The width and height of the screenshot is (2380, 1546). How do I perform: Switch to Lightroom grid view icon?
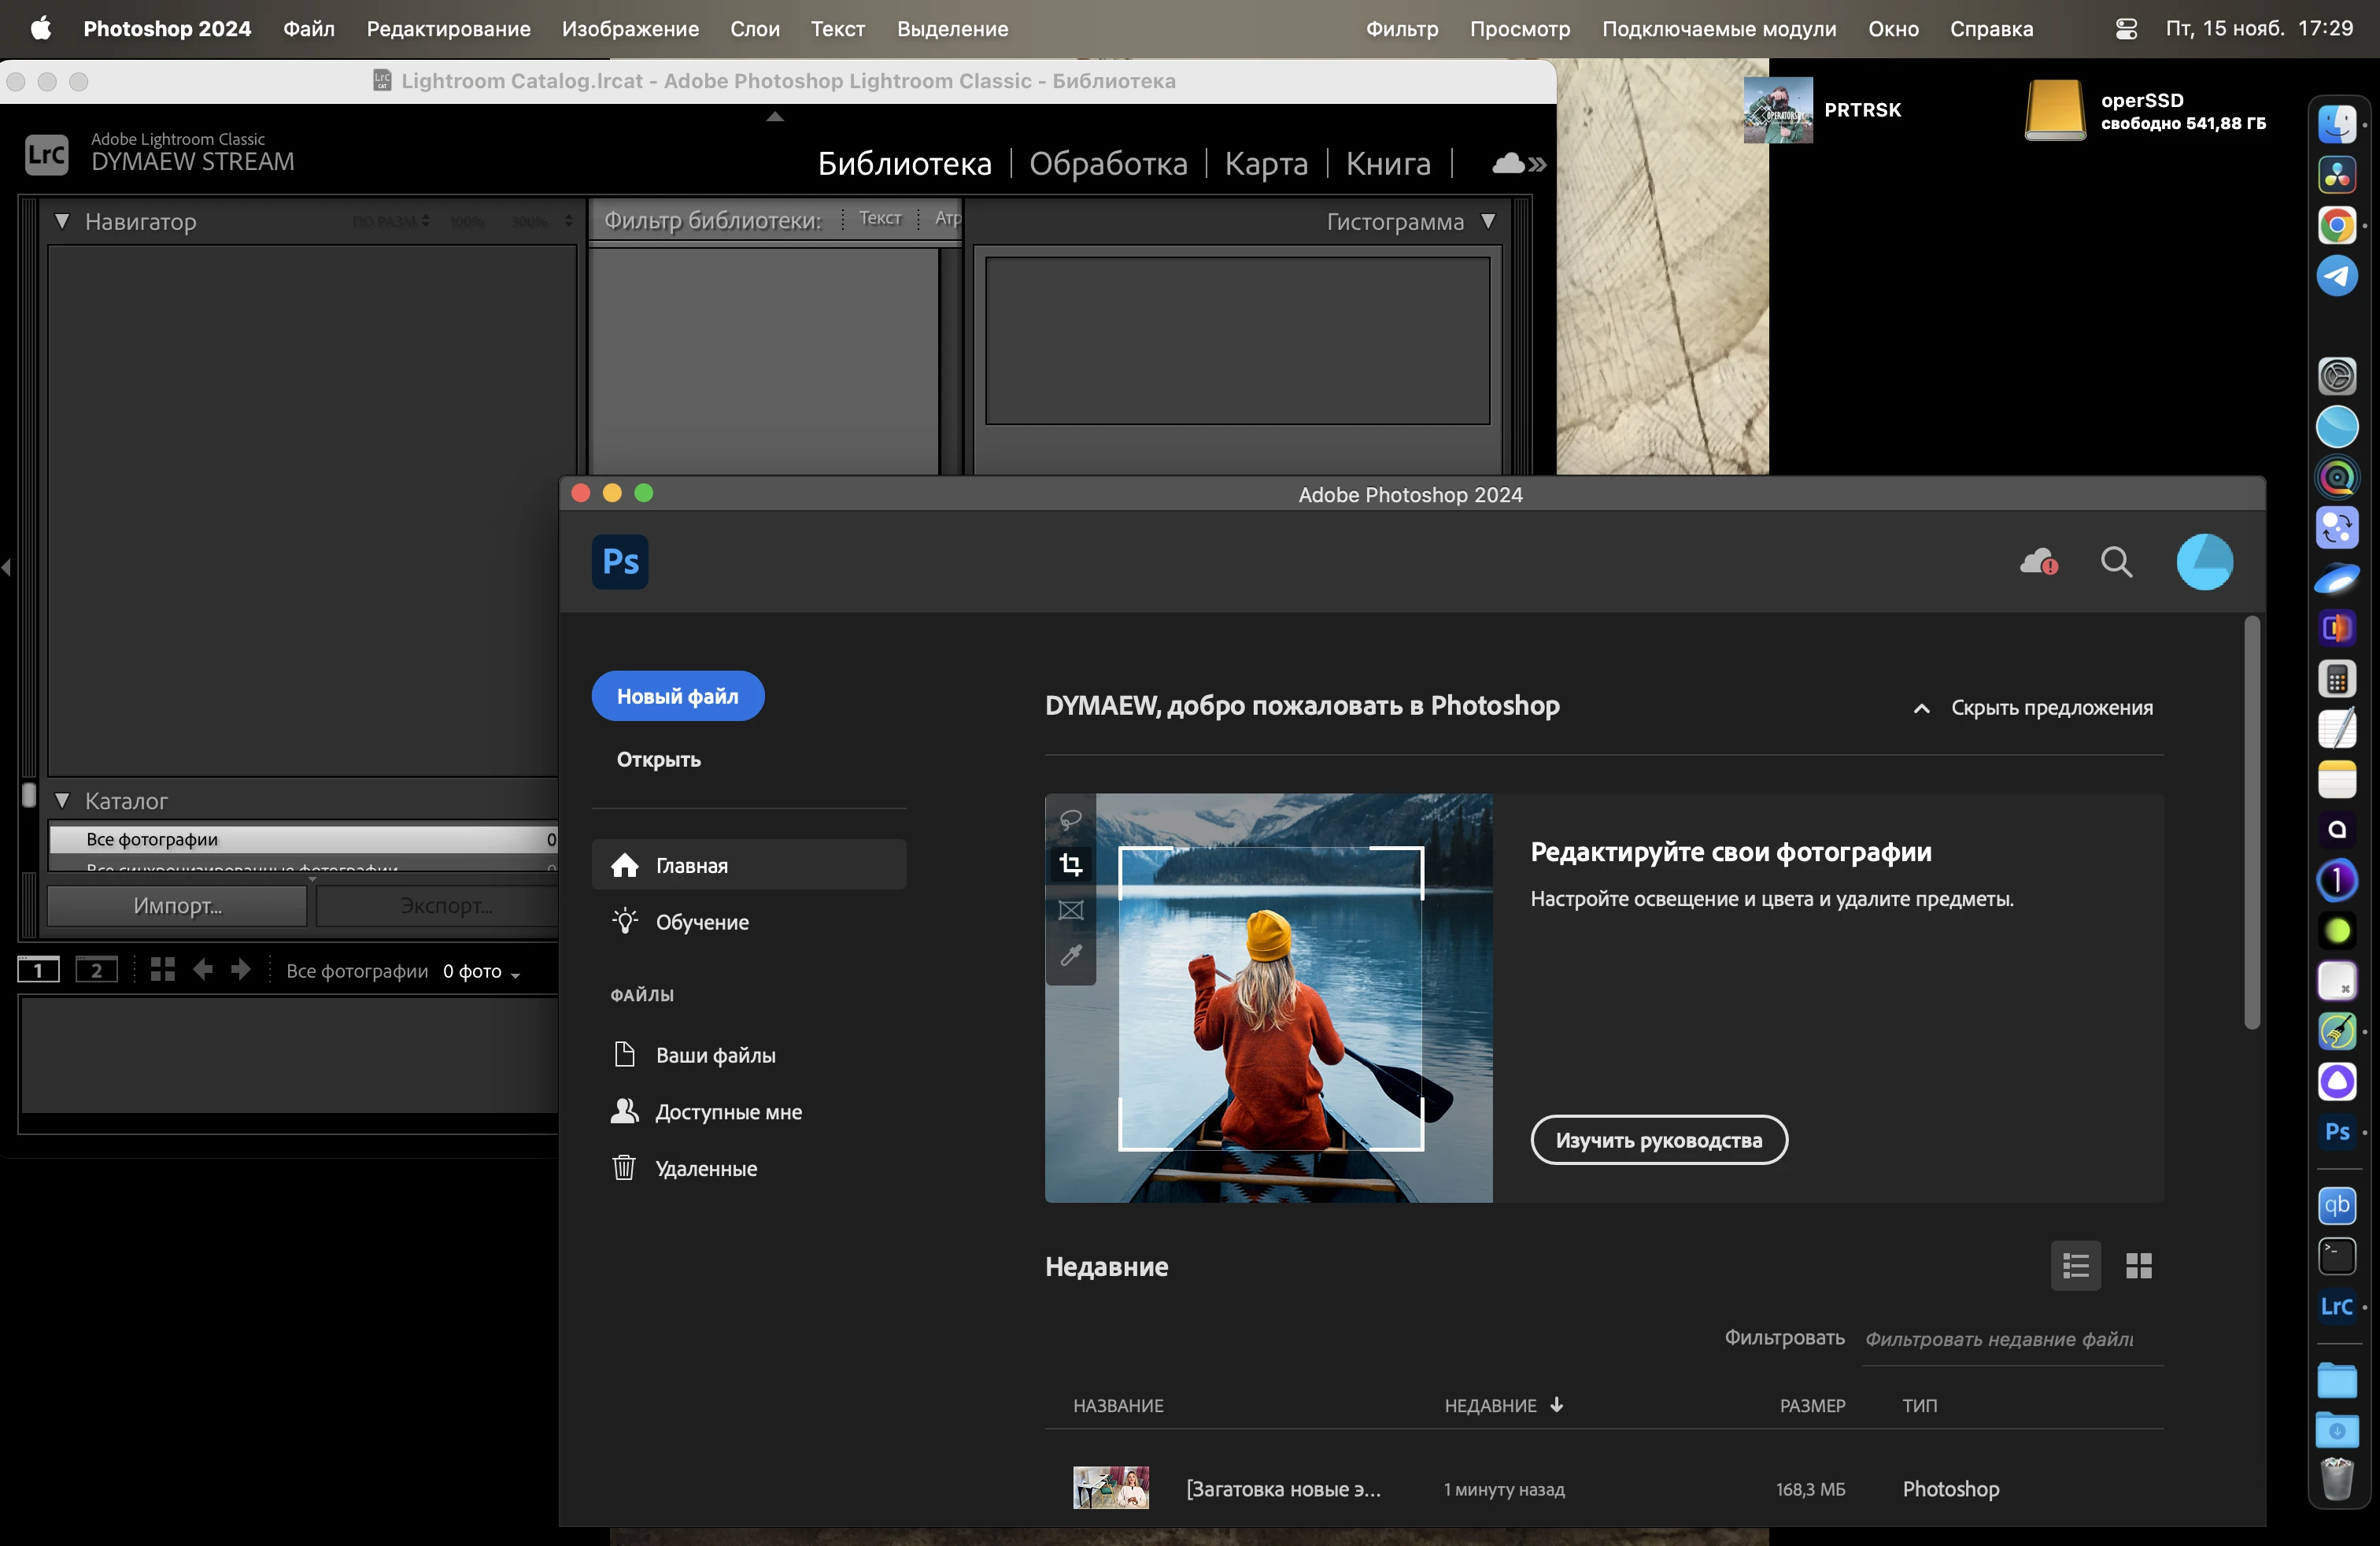162,969
